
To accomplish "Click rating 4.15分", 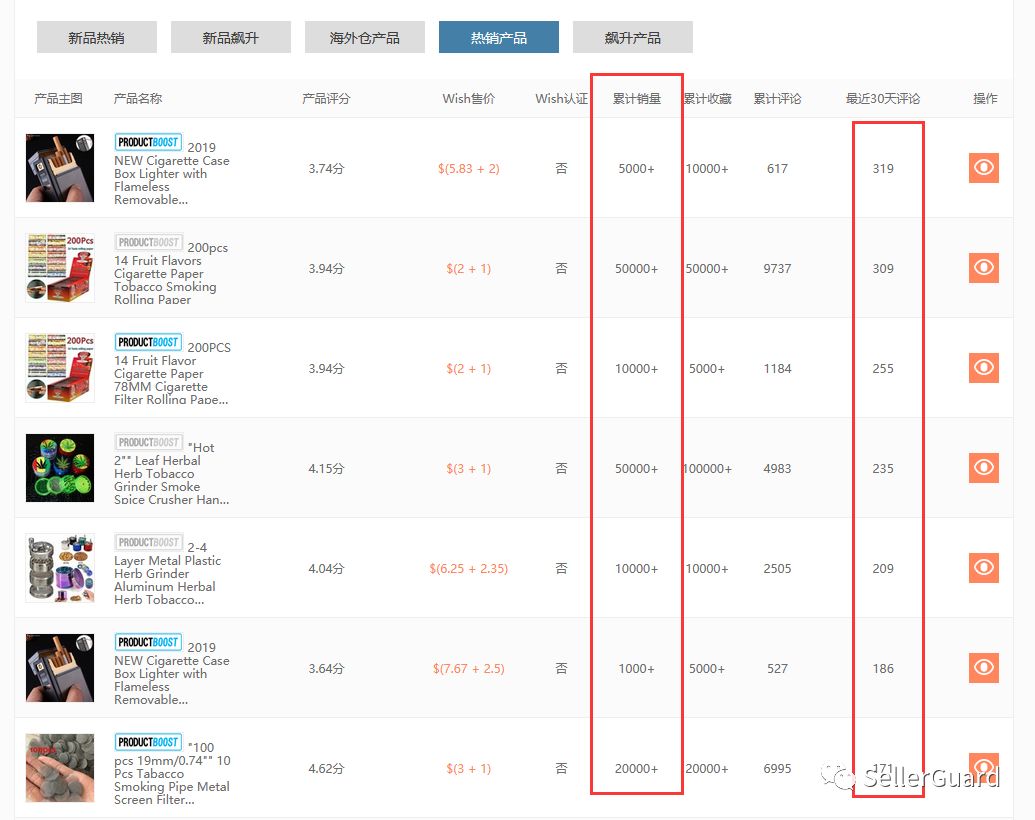I will coord(326,468).
